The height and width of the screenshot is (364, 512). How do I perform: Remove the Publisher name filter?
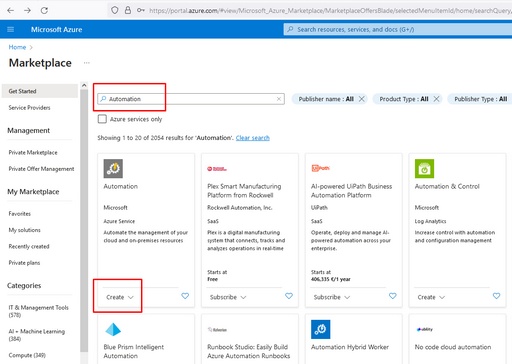coord(361,99)
